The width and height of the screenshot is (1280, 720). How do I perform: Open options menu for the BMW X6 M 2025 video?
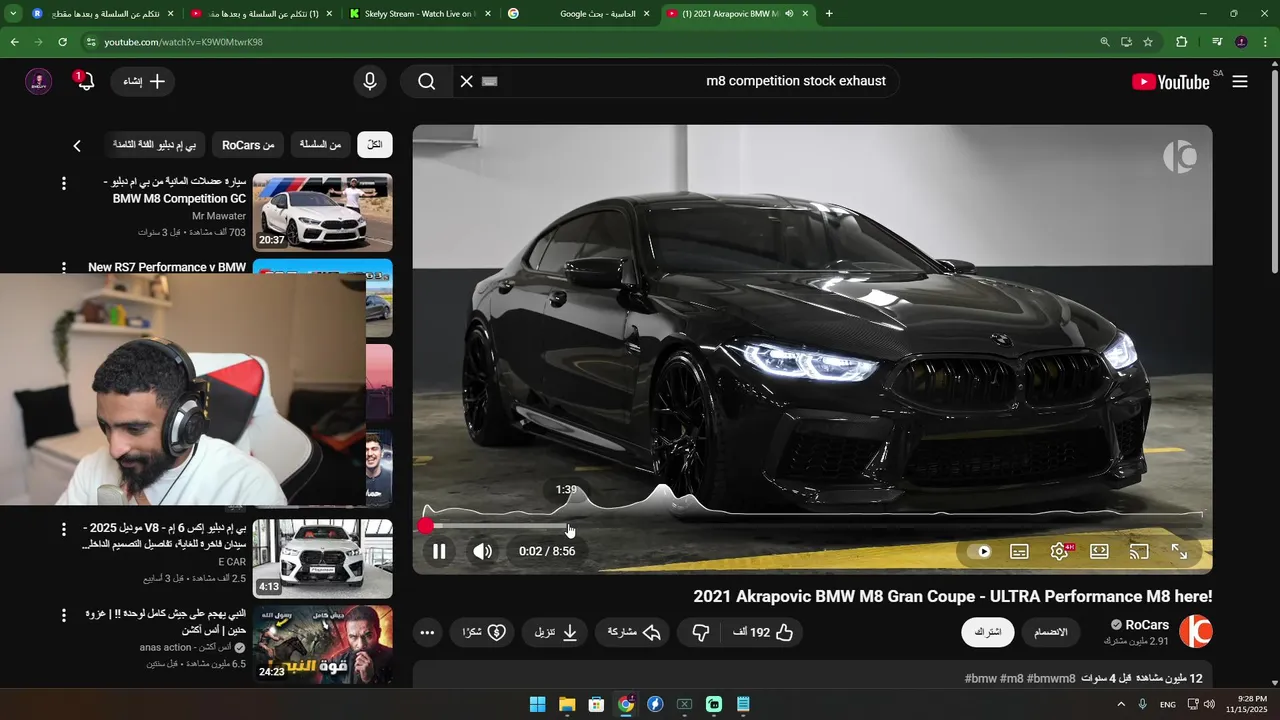(x=64, y=528)
